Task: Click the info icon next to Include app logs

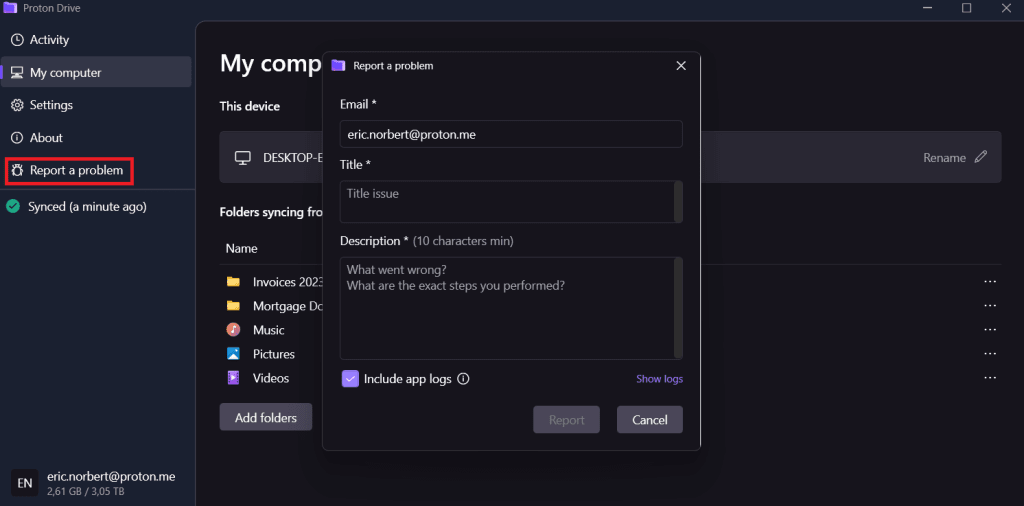Action: (x=464, y=379)
